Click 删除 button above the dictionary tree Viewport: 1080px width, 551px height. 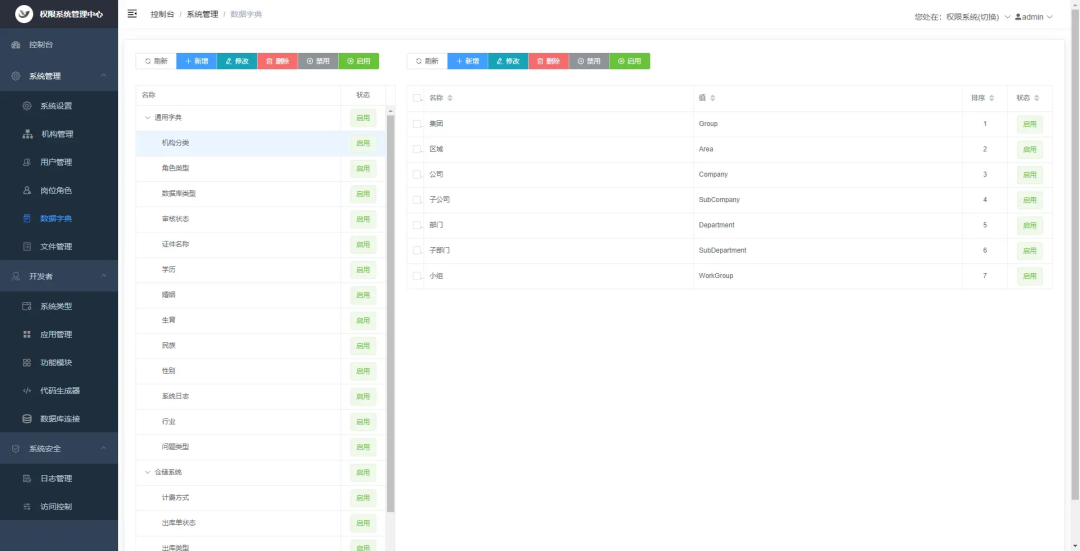pyautogui.click(x=278, y=61)
